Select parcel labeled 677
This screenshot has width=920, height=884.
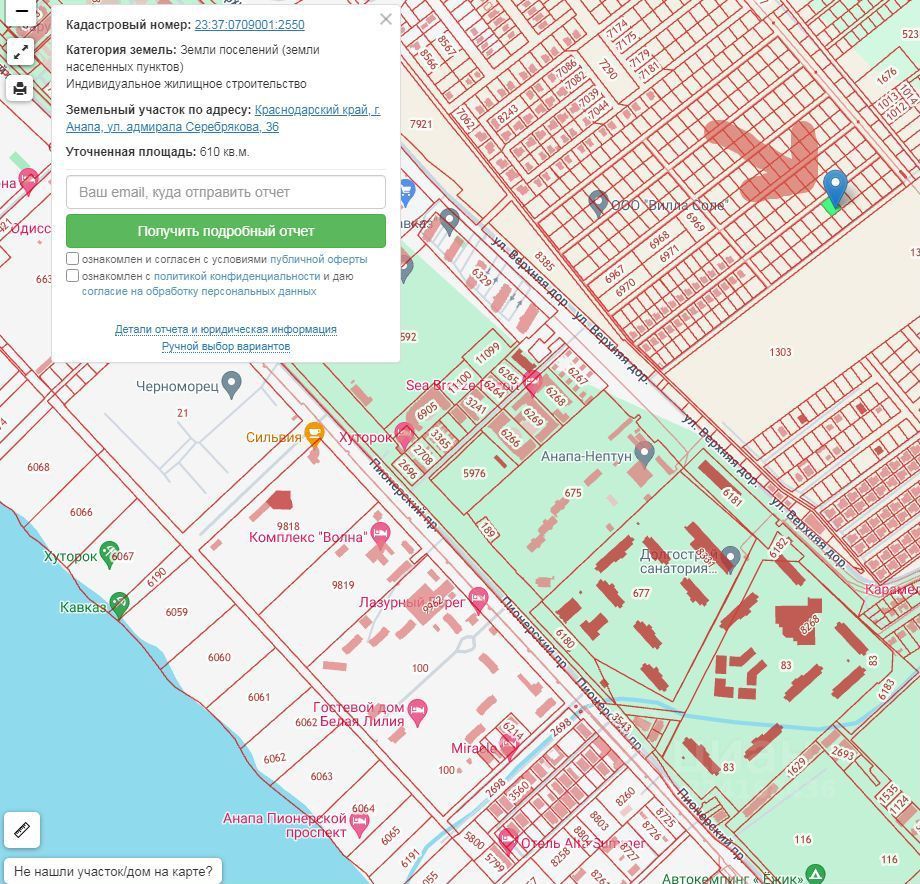click(x=641, y=593)
